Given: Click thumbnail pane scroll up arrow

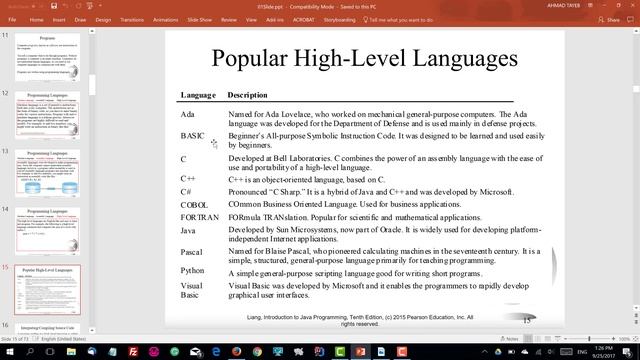Looking at the screenshot, I should 92,31.
